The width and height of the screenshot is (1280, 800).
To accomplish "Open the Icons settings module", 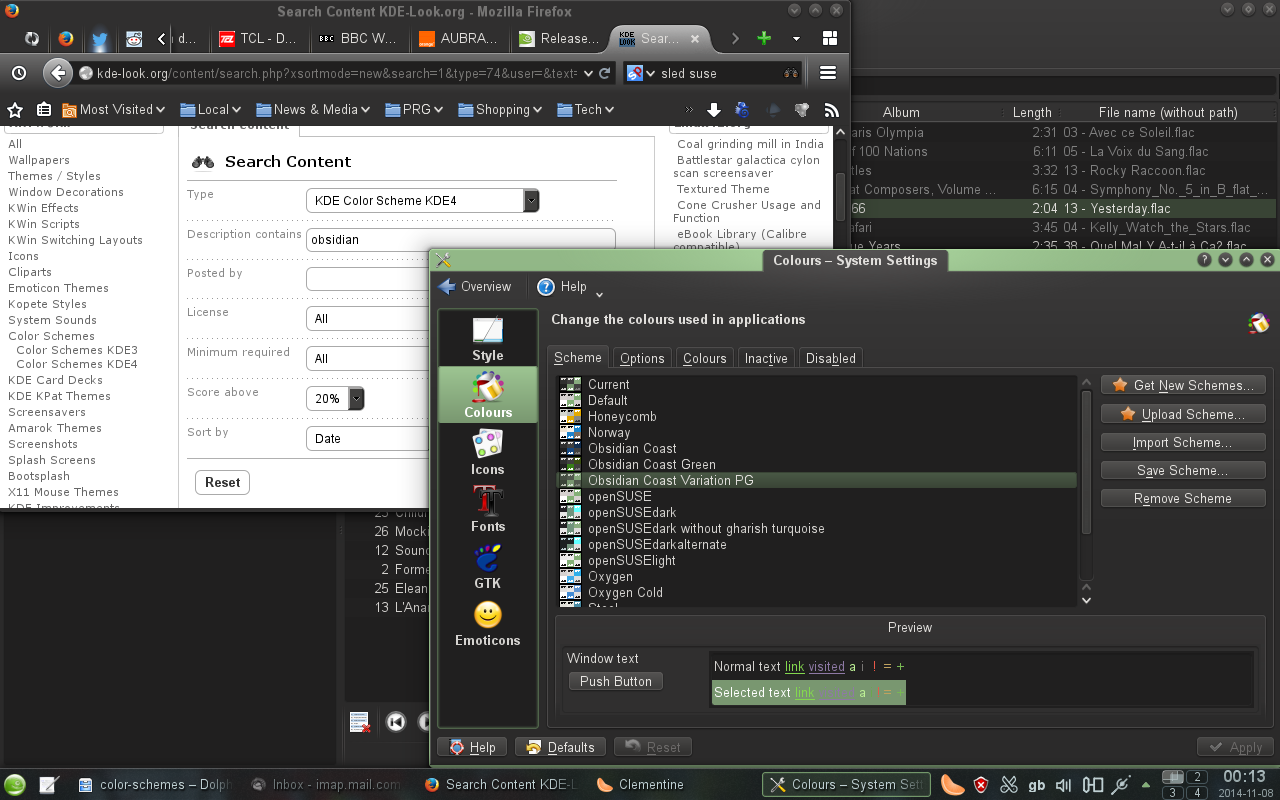I will tap(488, 452).
